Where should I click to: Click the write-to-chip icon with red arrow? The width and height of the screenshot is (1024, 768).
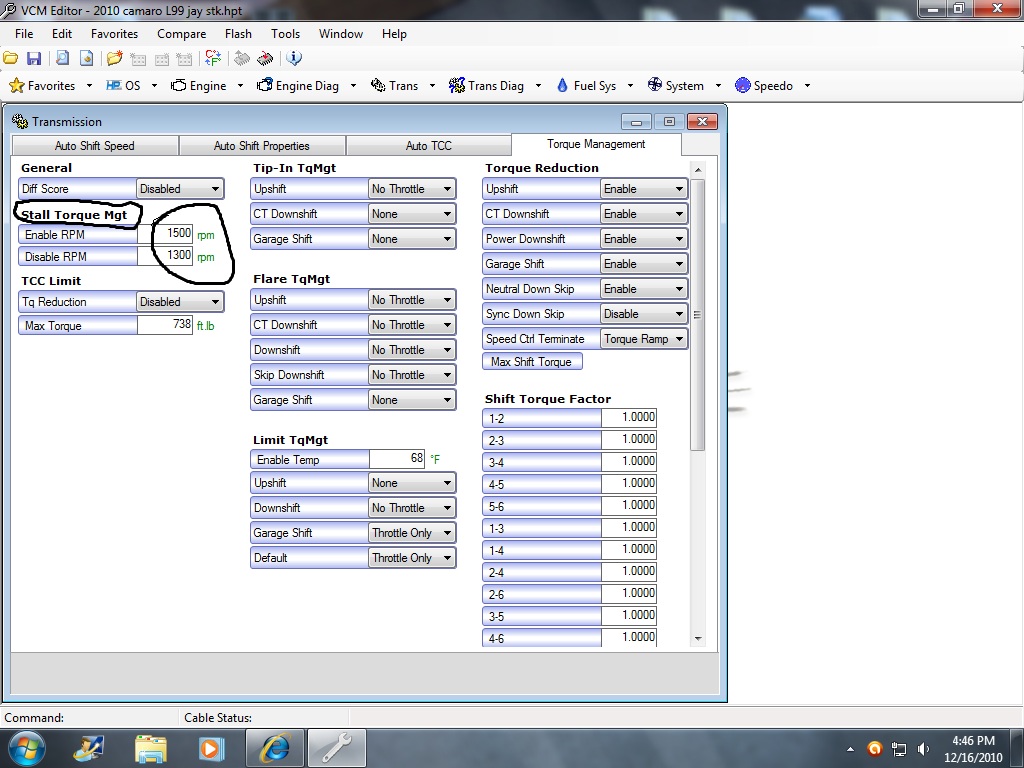(x=265, y=59)
